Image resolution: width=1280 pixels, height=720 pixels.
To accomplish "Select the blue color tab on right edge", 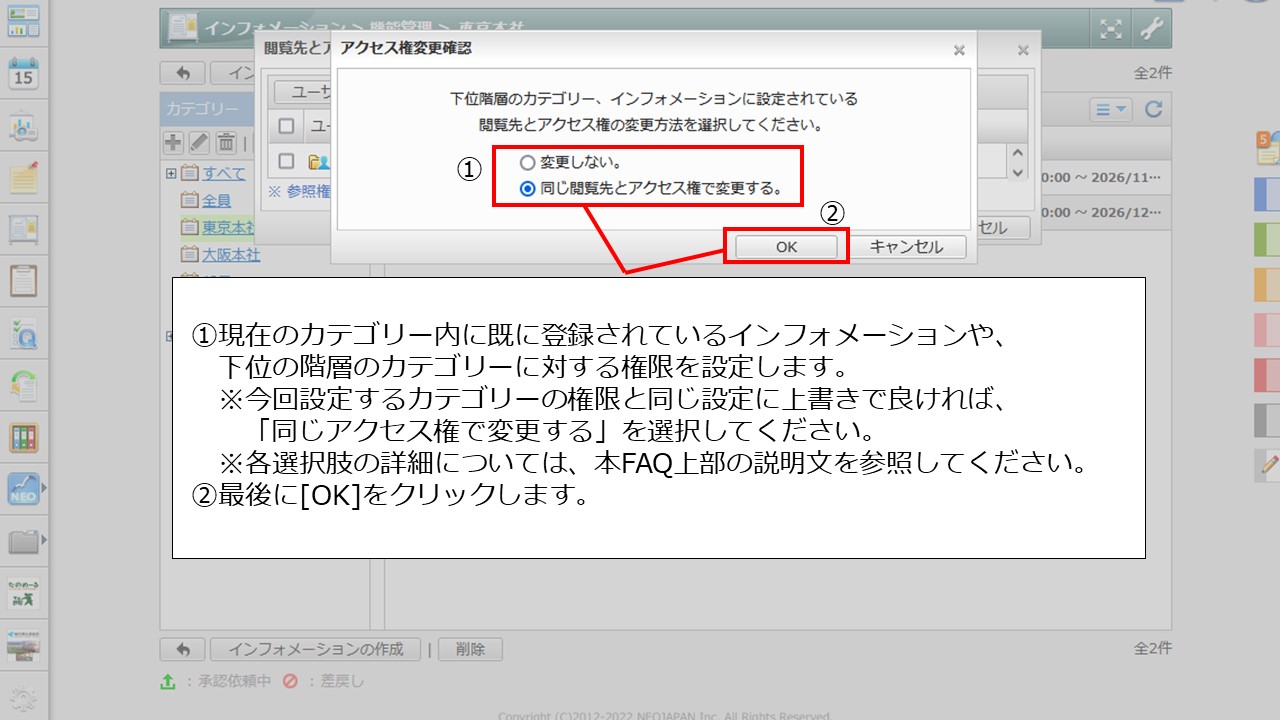I will pyautogui.click(x=1267, y=194).
